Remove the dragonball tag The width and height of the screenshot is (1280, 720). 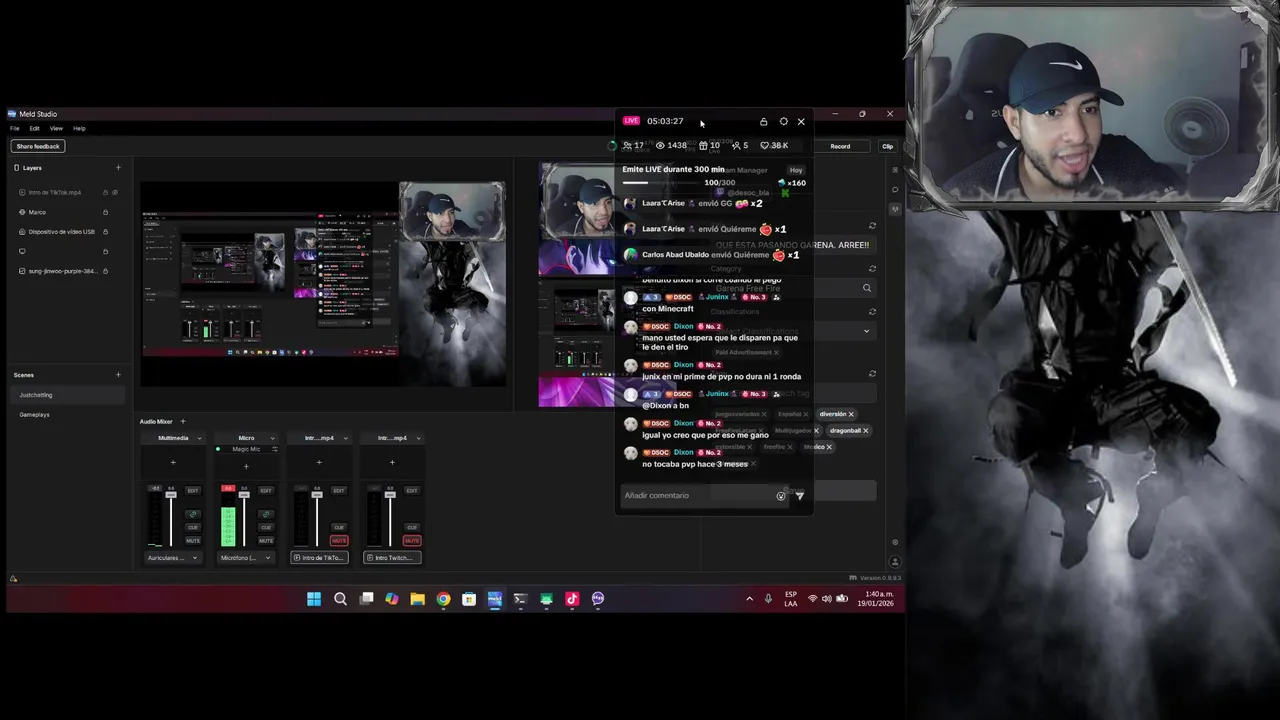tap(865, 431)
